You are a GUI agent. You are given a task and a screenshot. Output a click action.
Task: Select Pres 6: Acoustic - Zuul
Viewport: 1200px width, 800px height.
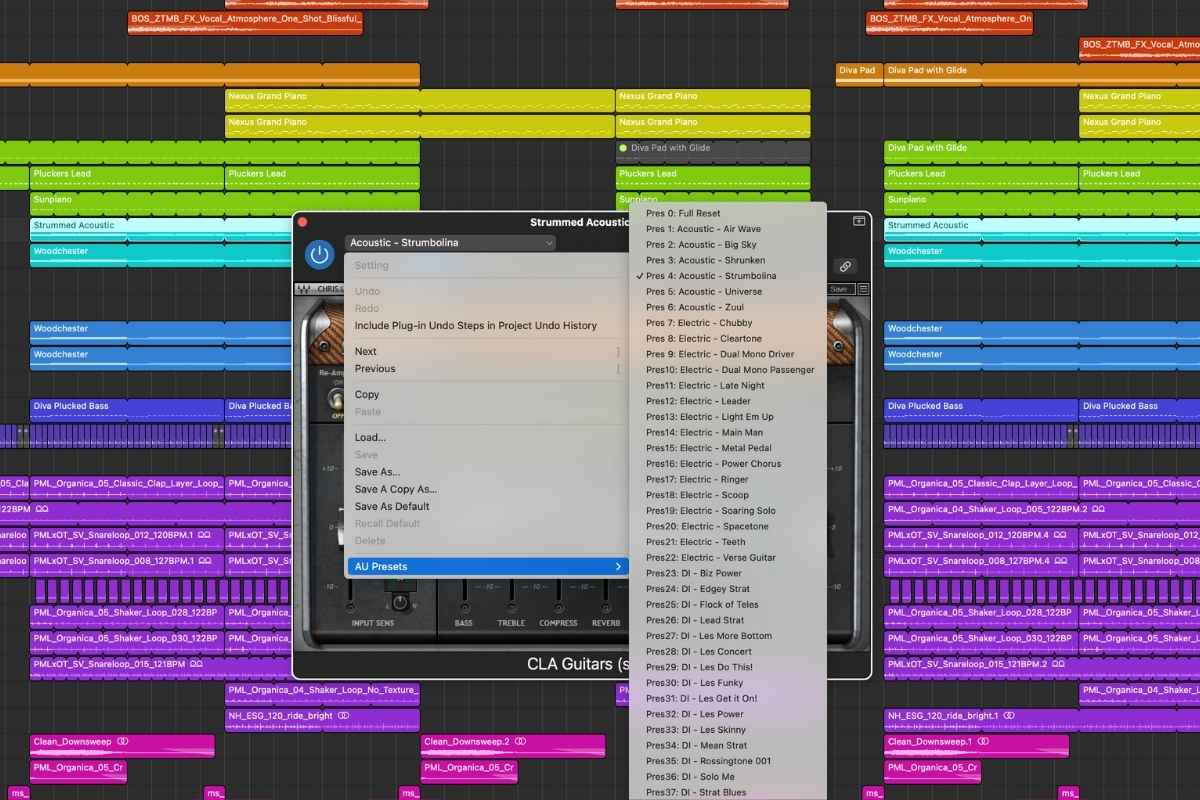click(x=727, y=307)
